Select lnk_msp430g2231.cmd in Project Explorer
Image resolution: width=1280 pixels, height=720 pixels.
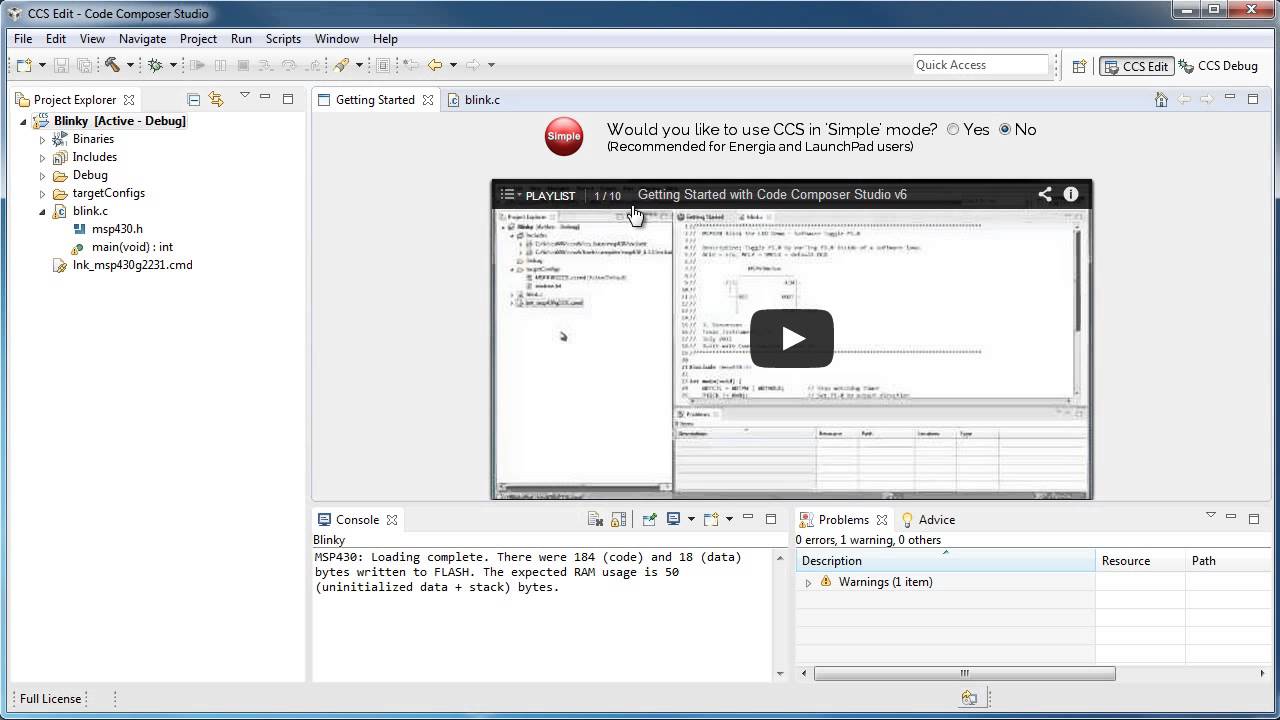click(x=123, y=265)
